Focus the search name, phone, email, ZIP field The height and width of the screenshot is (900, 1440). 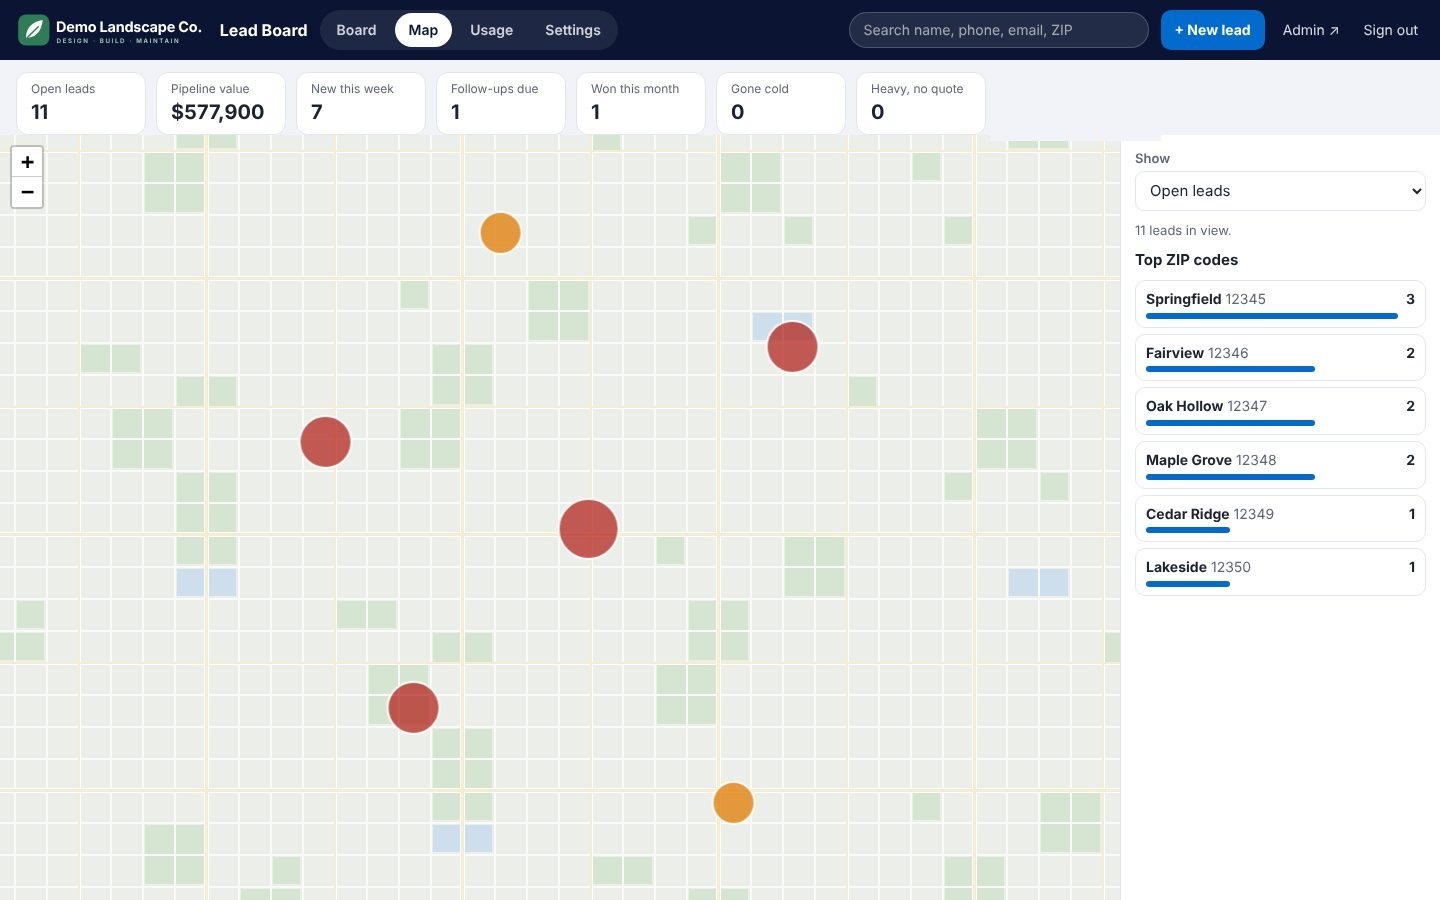[998, 30]
